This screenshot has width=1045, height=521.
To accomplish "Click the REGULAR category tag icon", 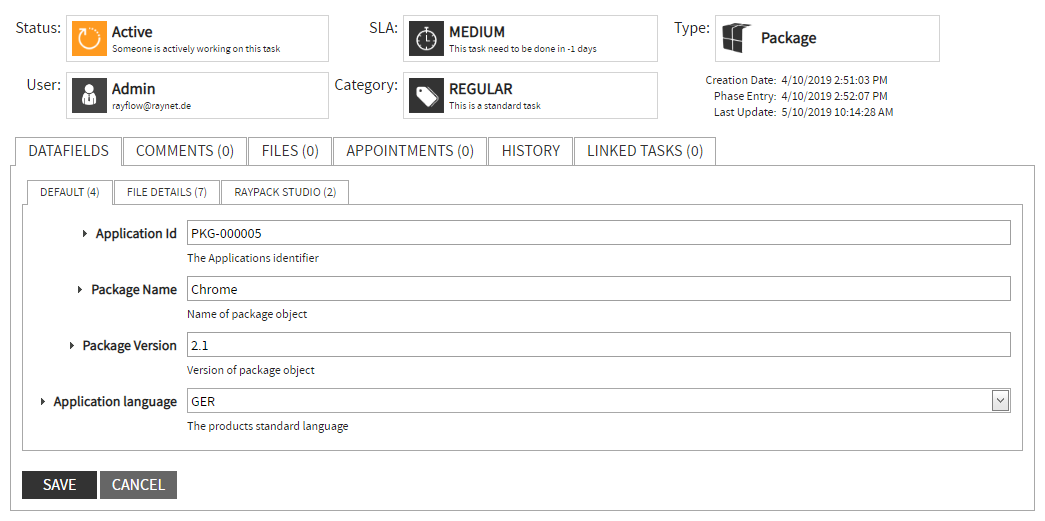I will click(x=427, y=95).
